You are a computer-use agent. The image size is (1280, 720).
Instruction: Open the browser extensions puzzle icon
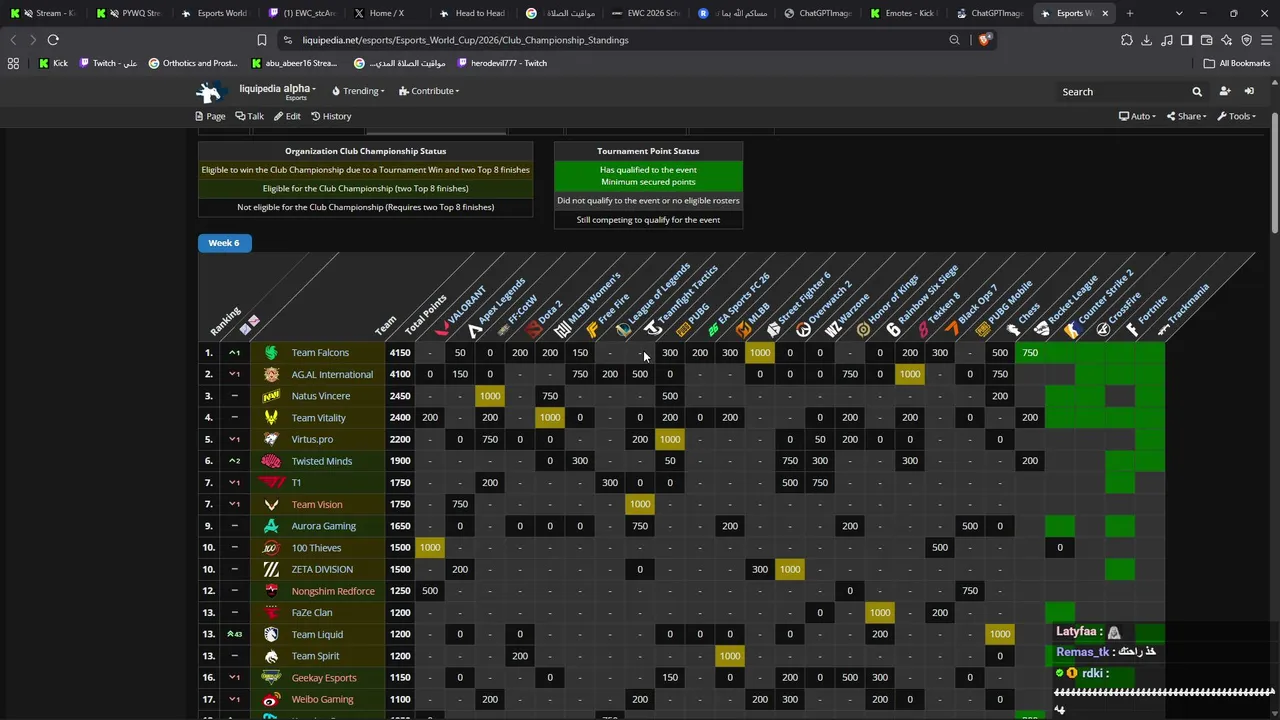coord(1127,40)
